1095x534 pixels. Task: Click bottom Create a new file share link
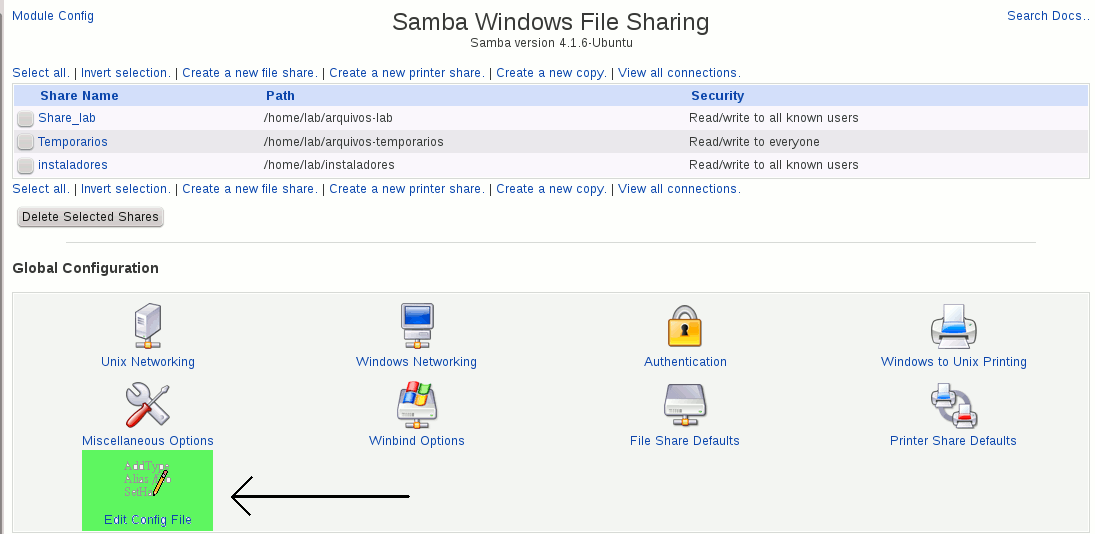point(250,188)
